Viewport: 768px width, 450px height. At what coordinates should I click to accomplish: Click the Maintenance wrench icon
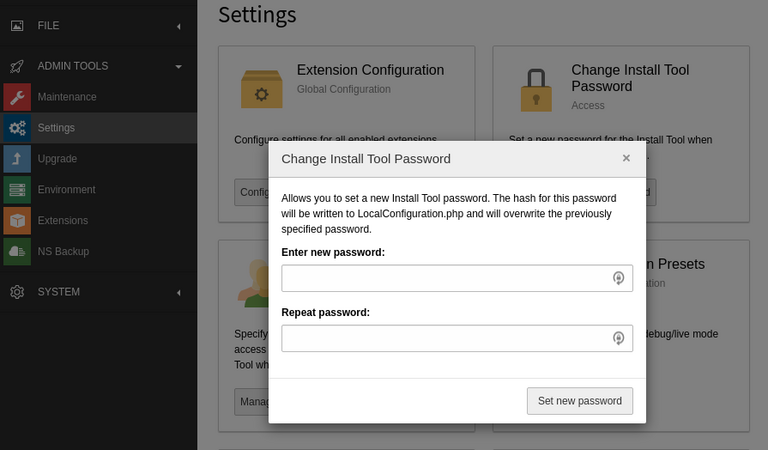17,97
